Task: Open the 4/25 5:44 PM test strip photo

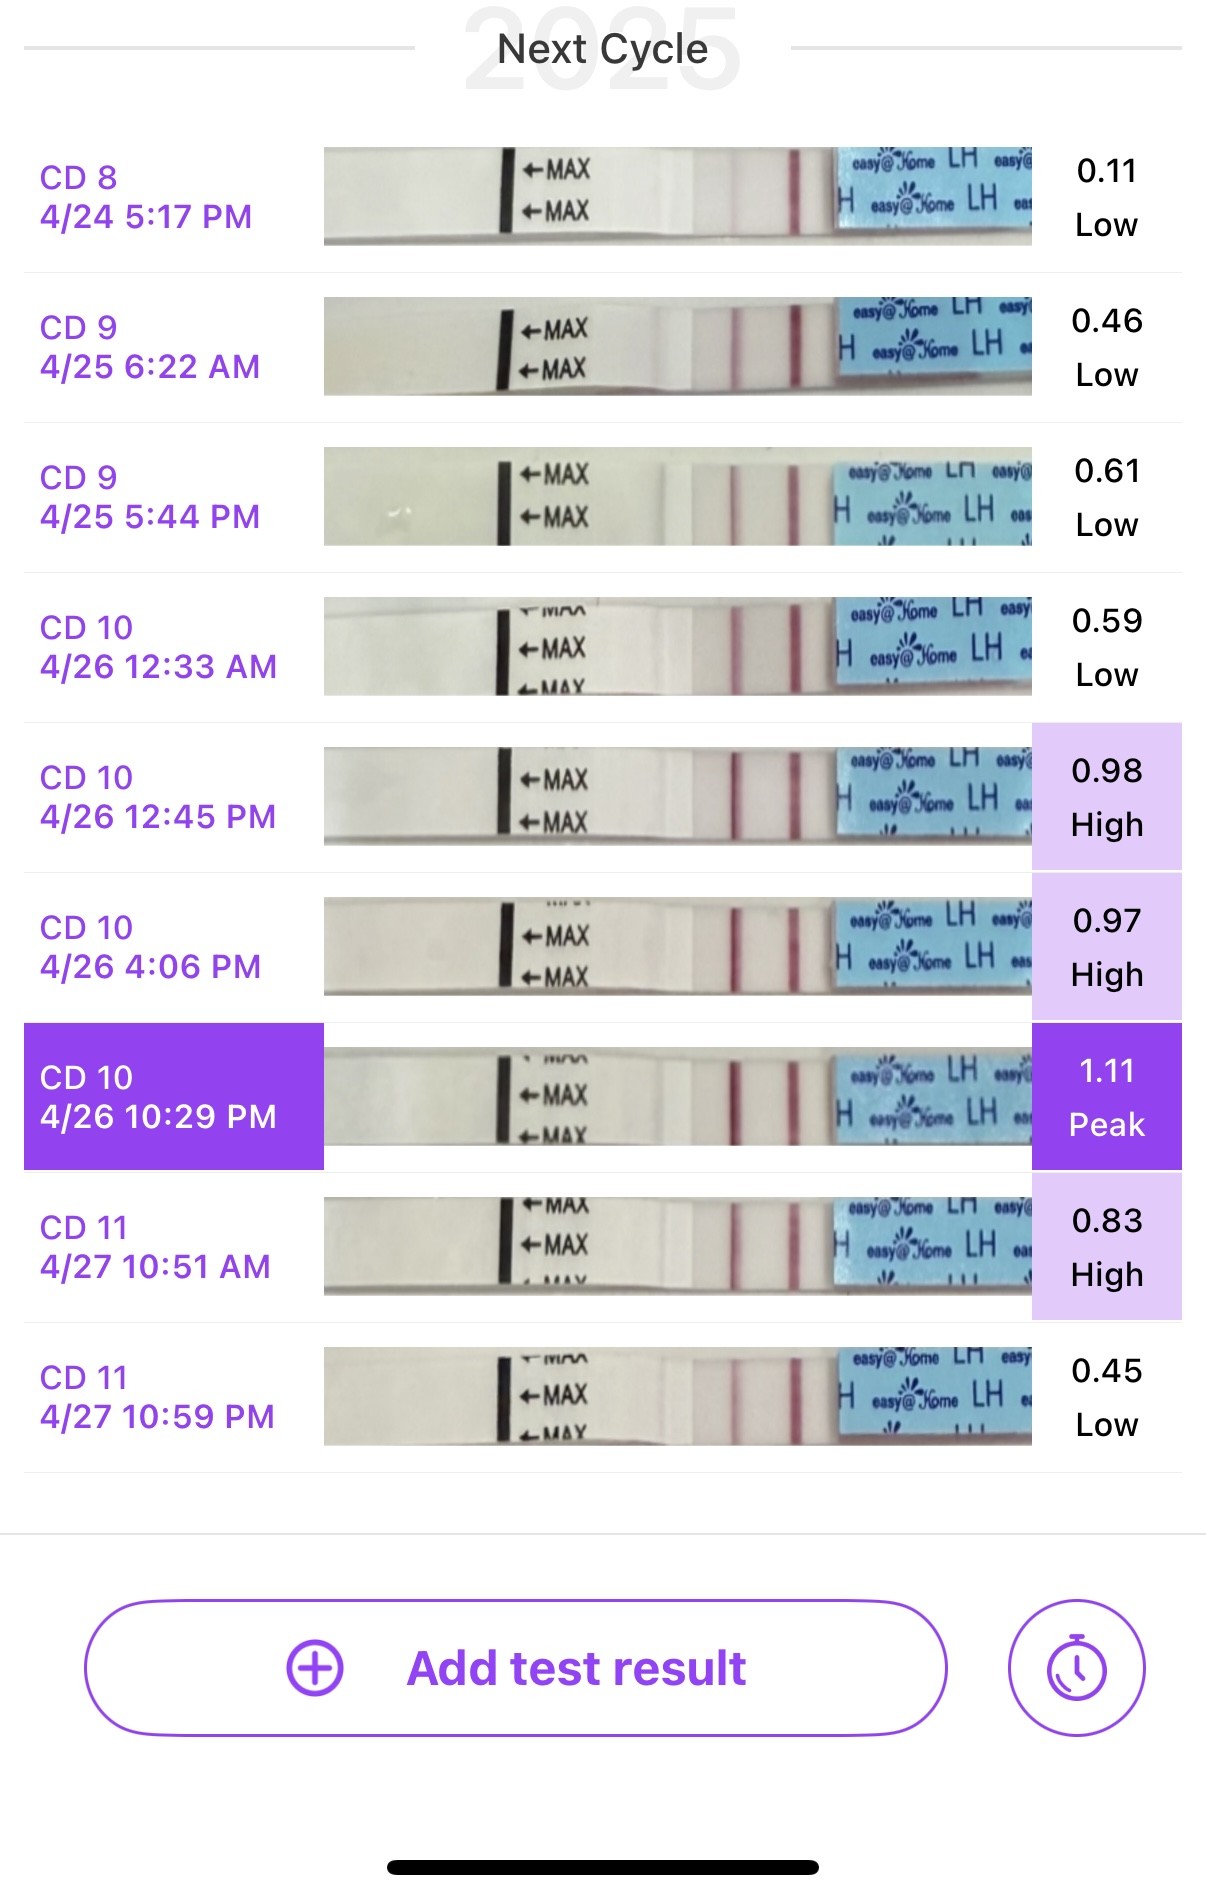Action: pyautogui.click(x=677, y=497)
